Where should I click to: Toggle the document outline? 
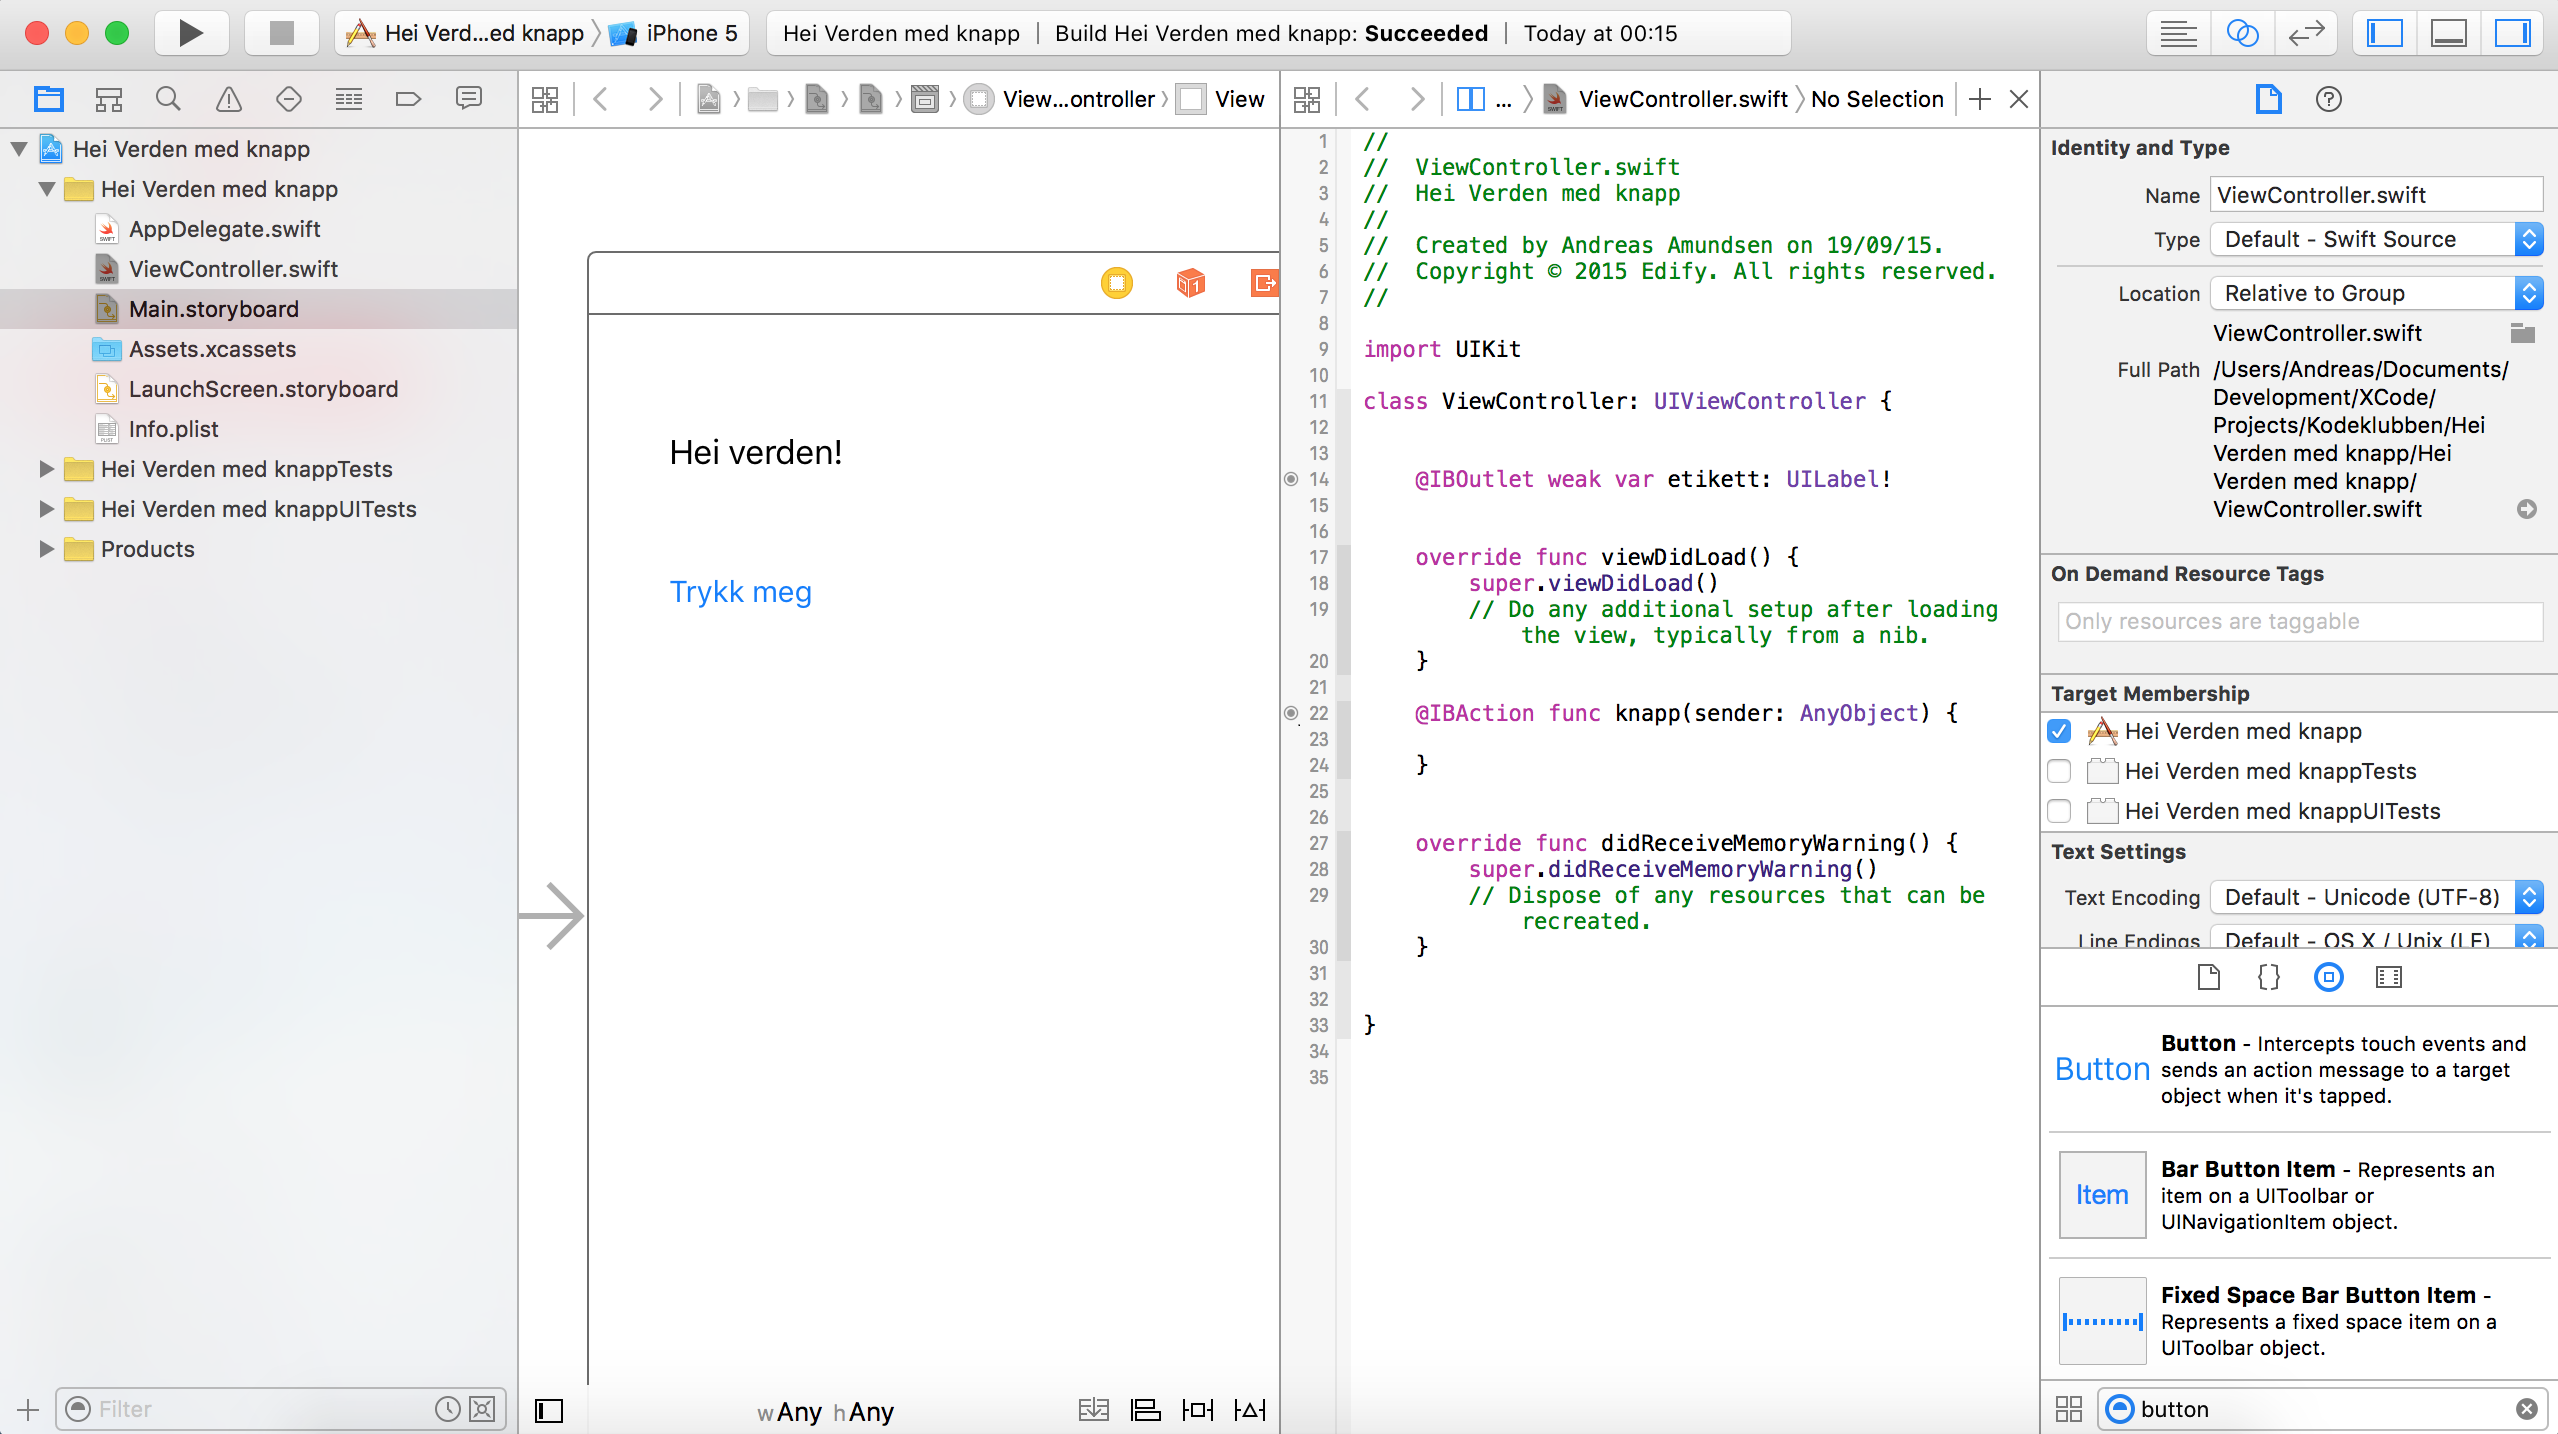pos(549,1410)
